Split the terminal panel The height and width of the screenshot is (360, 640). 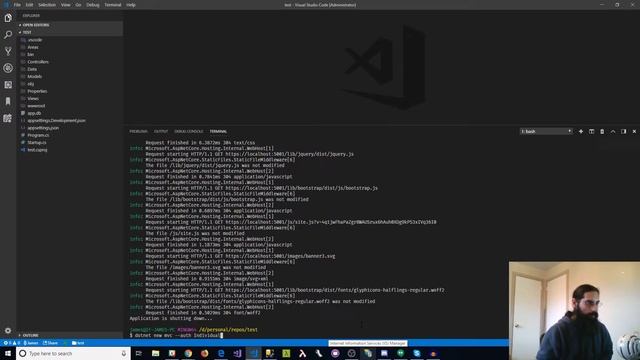(x=591, y=131)
